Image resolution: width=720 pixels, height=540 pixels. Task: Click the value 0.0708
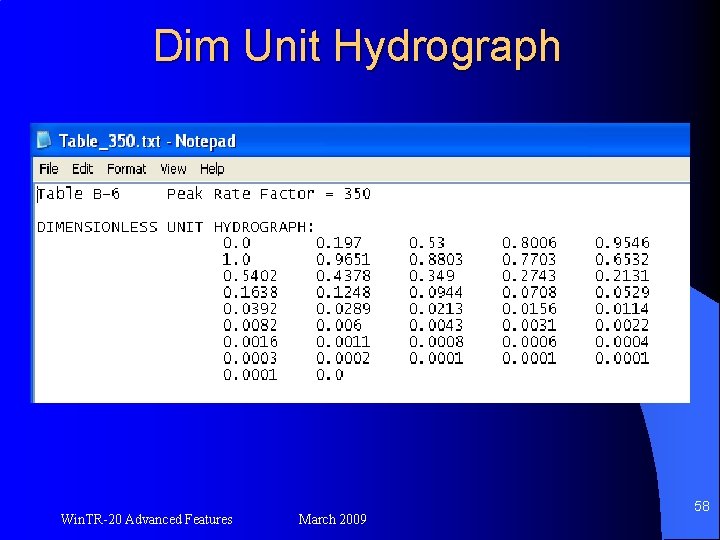pos(529,292)
